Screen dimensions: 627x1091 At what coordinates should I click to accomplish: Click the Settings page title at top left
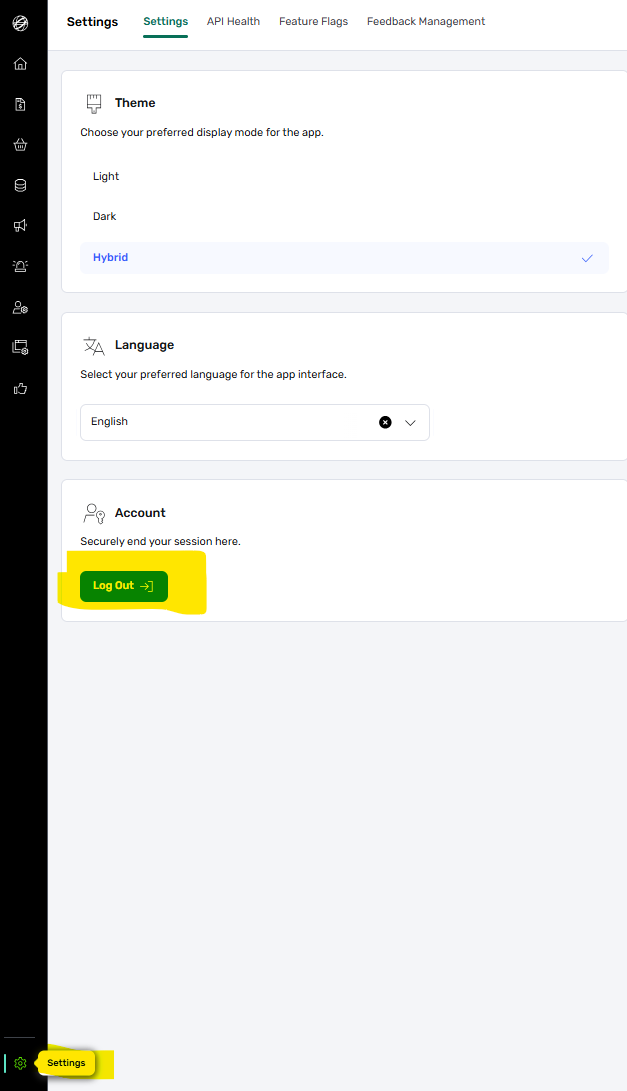[x=93, y=22]
